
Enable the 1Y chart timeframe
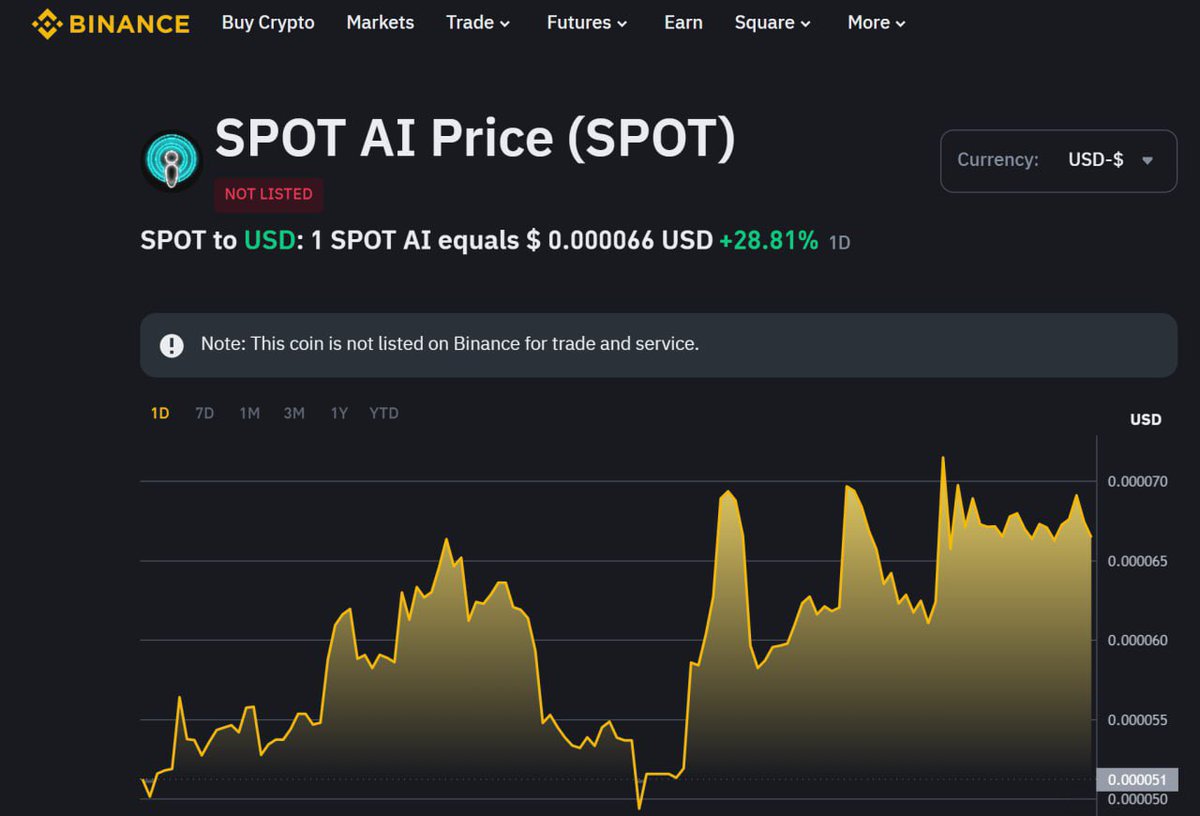click(x=338, y=412)
